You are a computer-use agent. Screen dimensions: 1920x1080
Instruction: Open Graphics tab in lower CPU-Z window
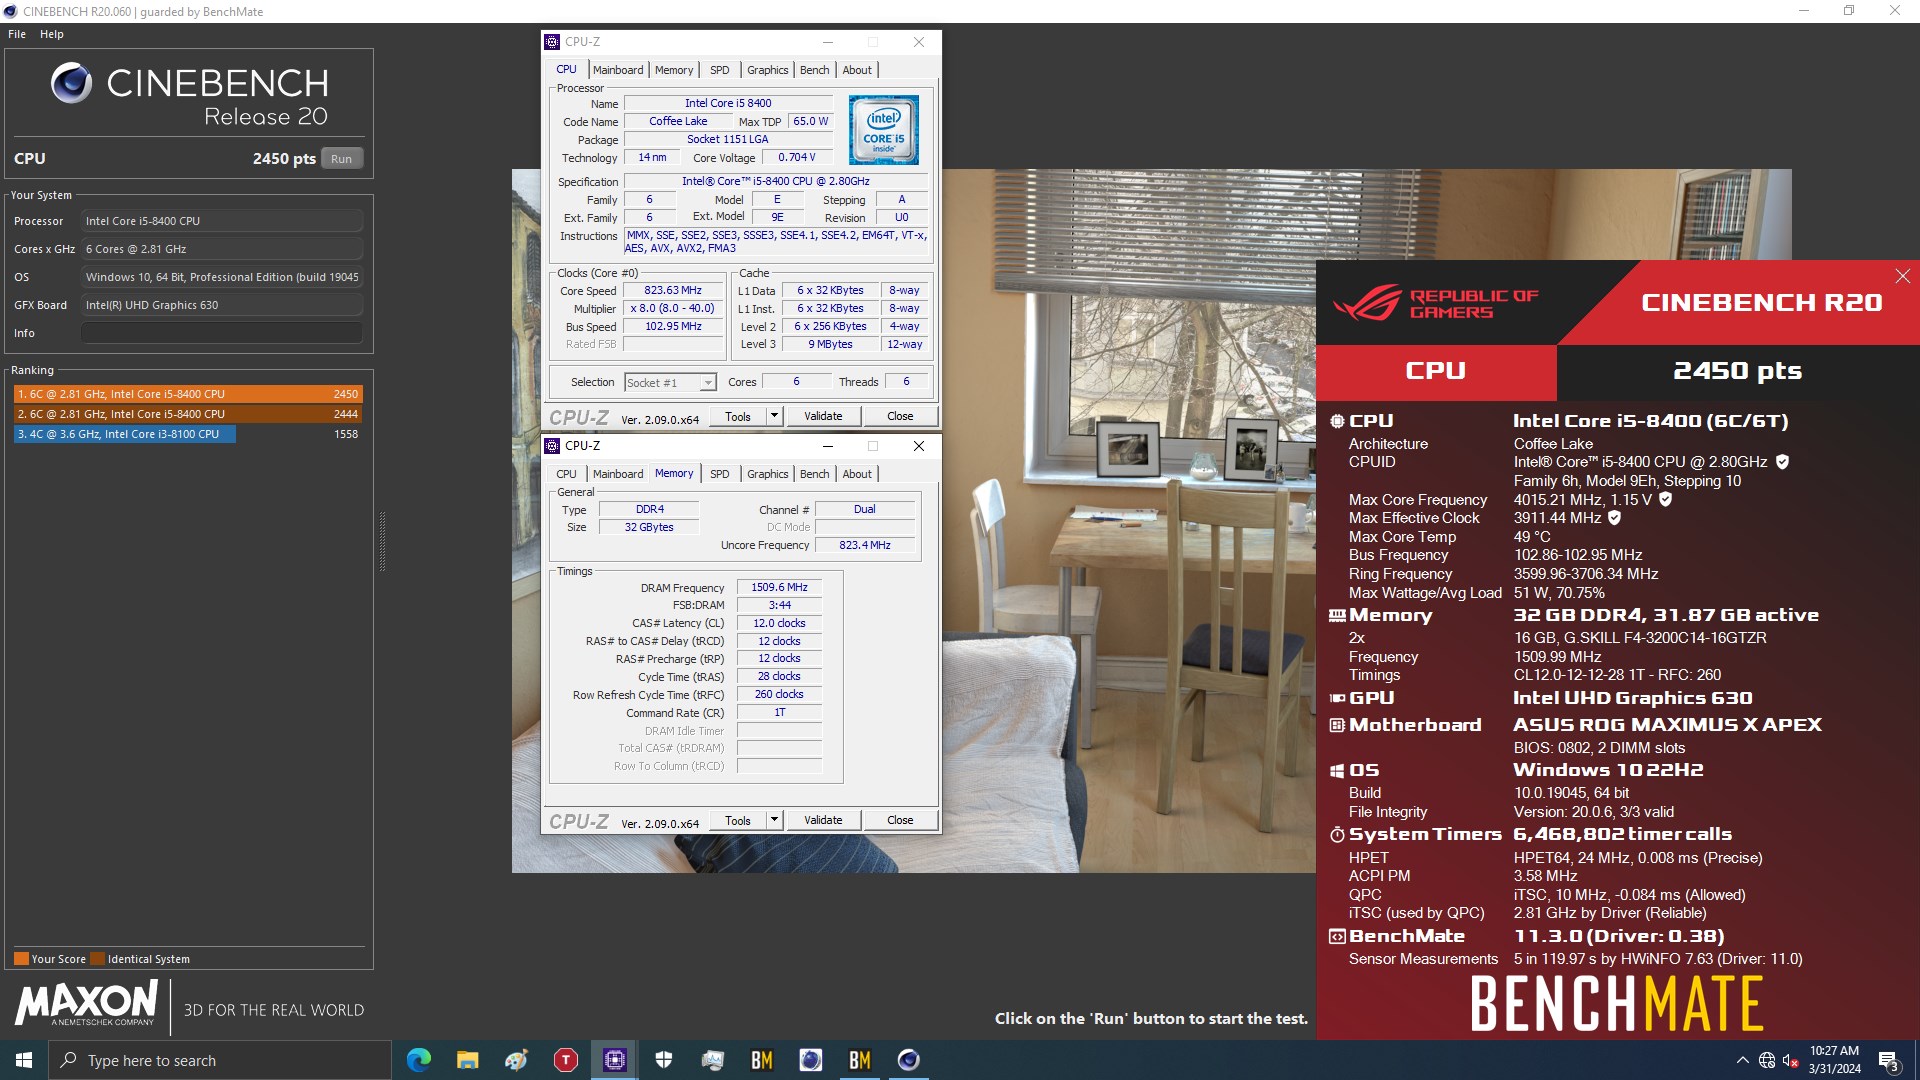(x=767, y=474)
